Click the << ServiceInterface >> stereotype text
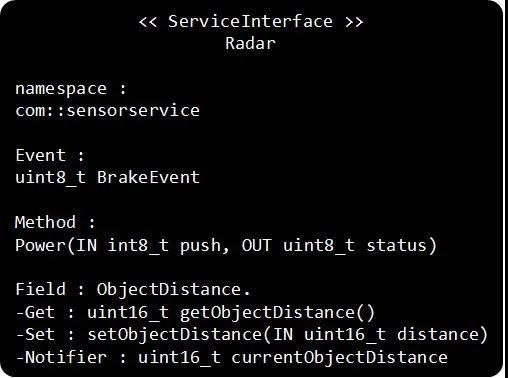The height and width of the screenshot is (378, 508). pyautogui.click(x=251, y=22)
